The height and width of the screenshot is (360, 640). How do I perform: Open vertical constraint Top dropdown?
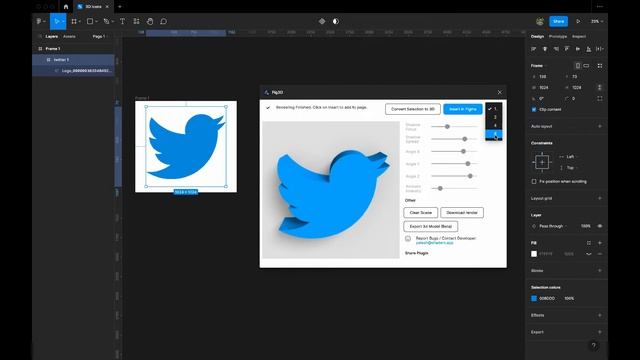click(569, 168)
